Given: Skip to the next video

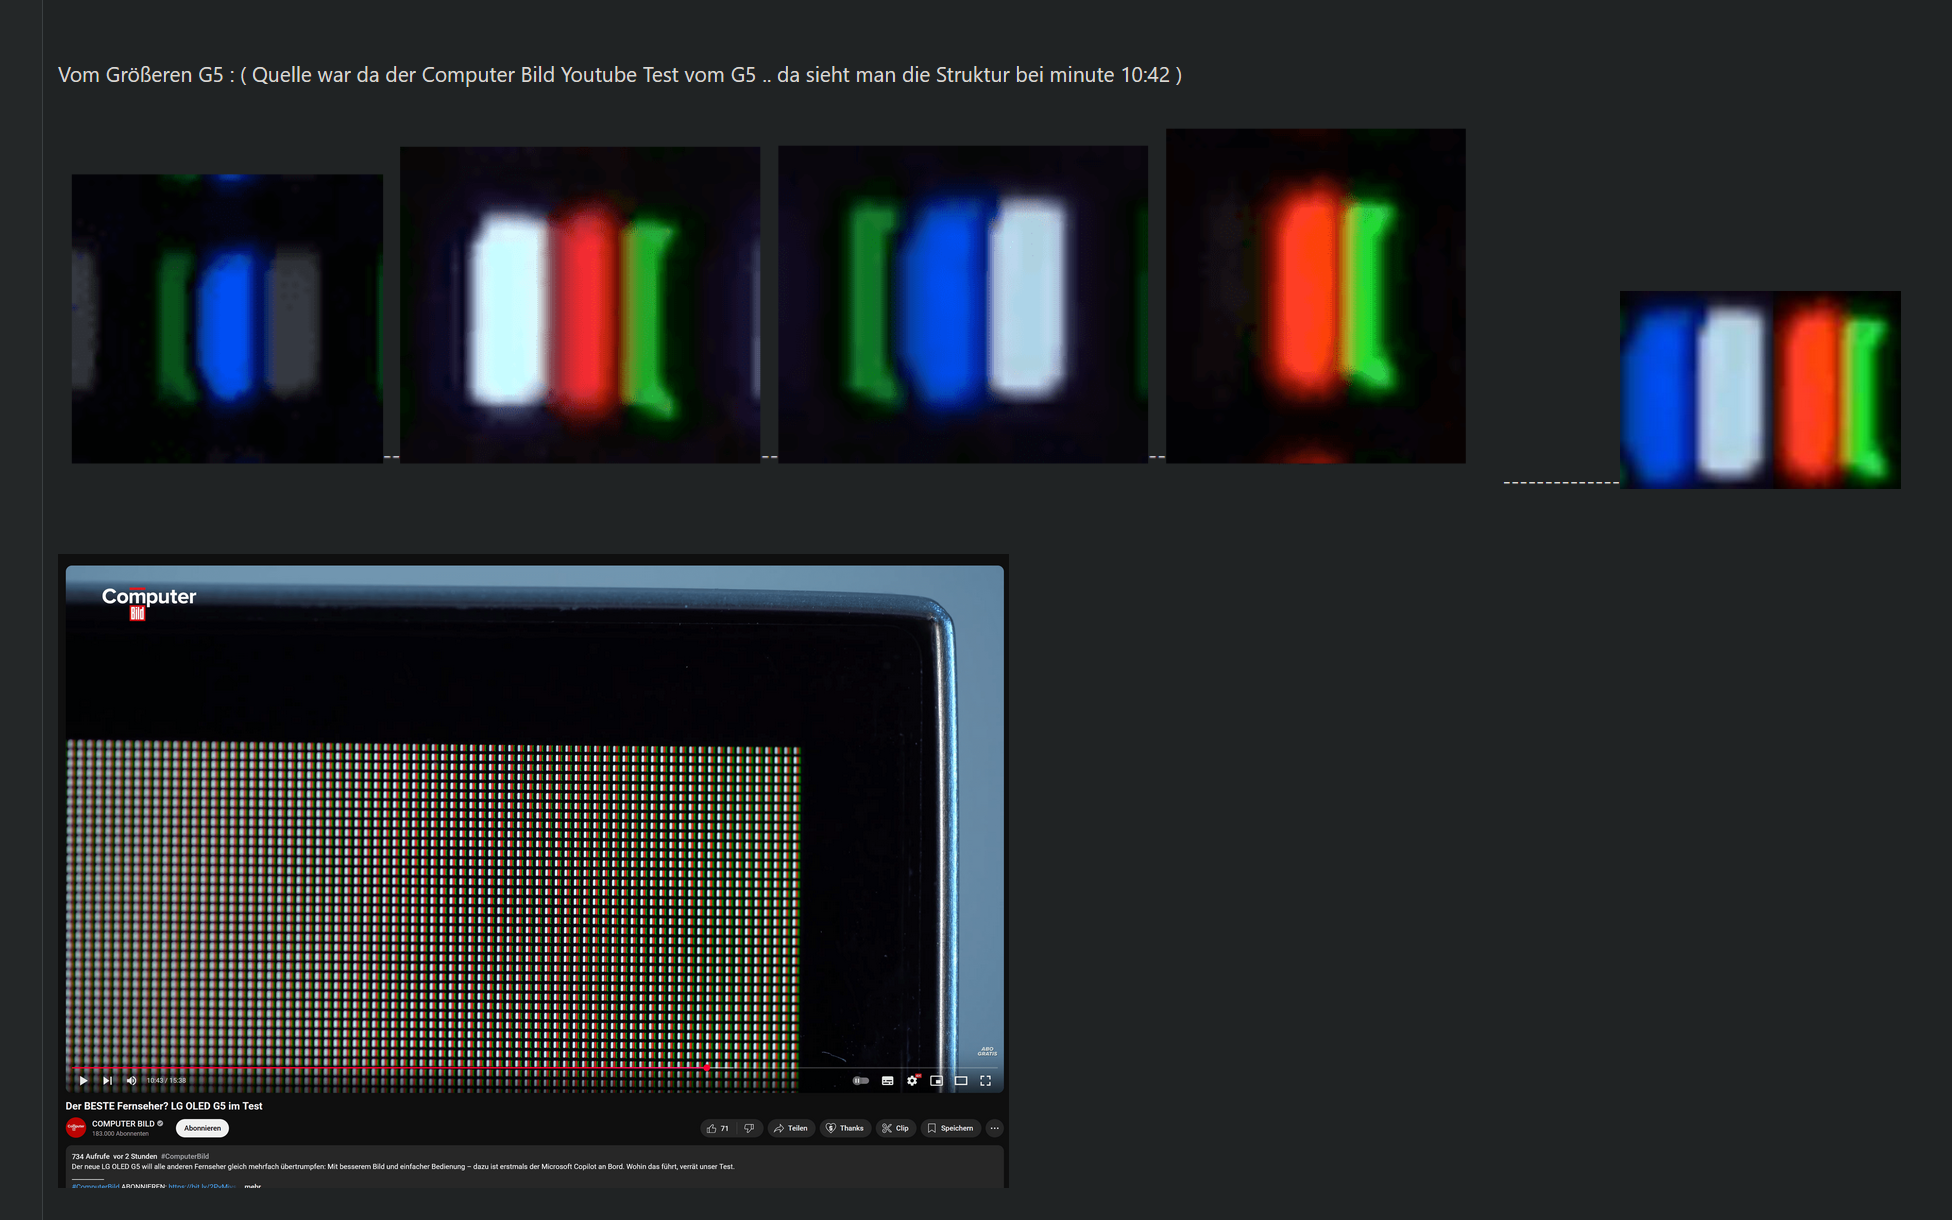Looking at the screenshot, I should click(107, 1081).
